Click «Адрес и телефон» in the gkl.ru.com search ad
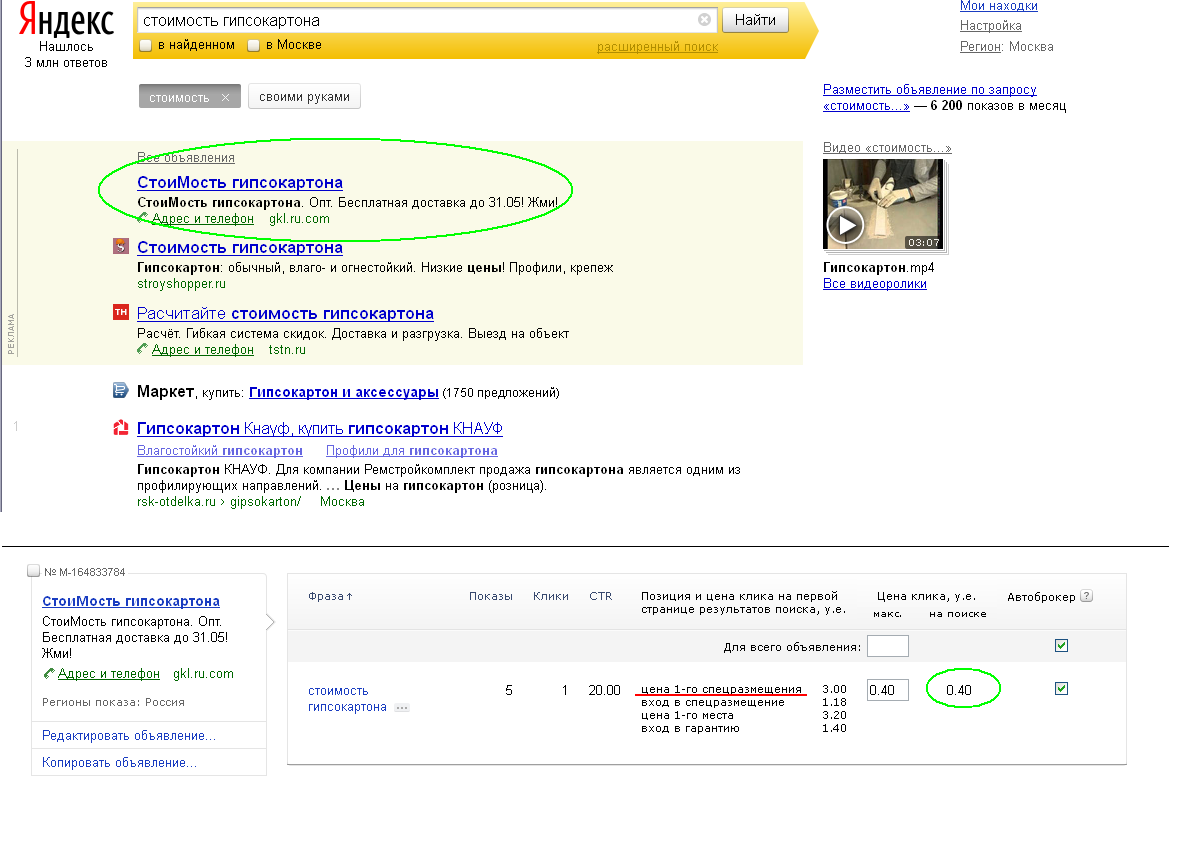Image resolution: width=1186 pixels, height=863 pixels. click(x=203, y=219)
